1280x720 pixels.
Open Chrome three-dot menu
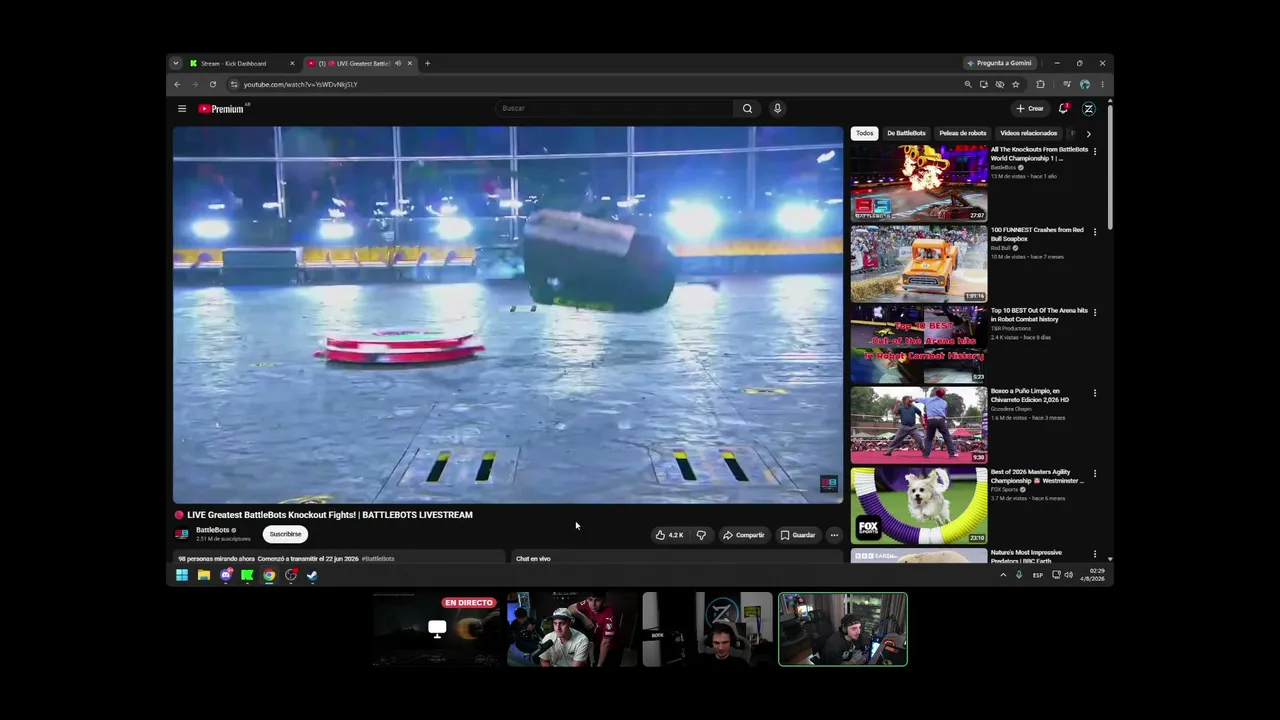click(1102, 84)
